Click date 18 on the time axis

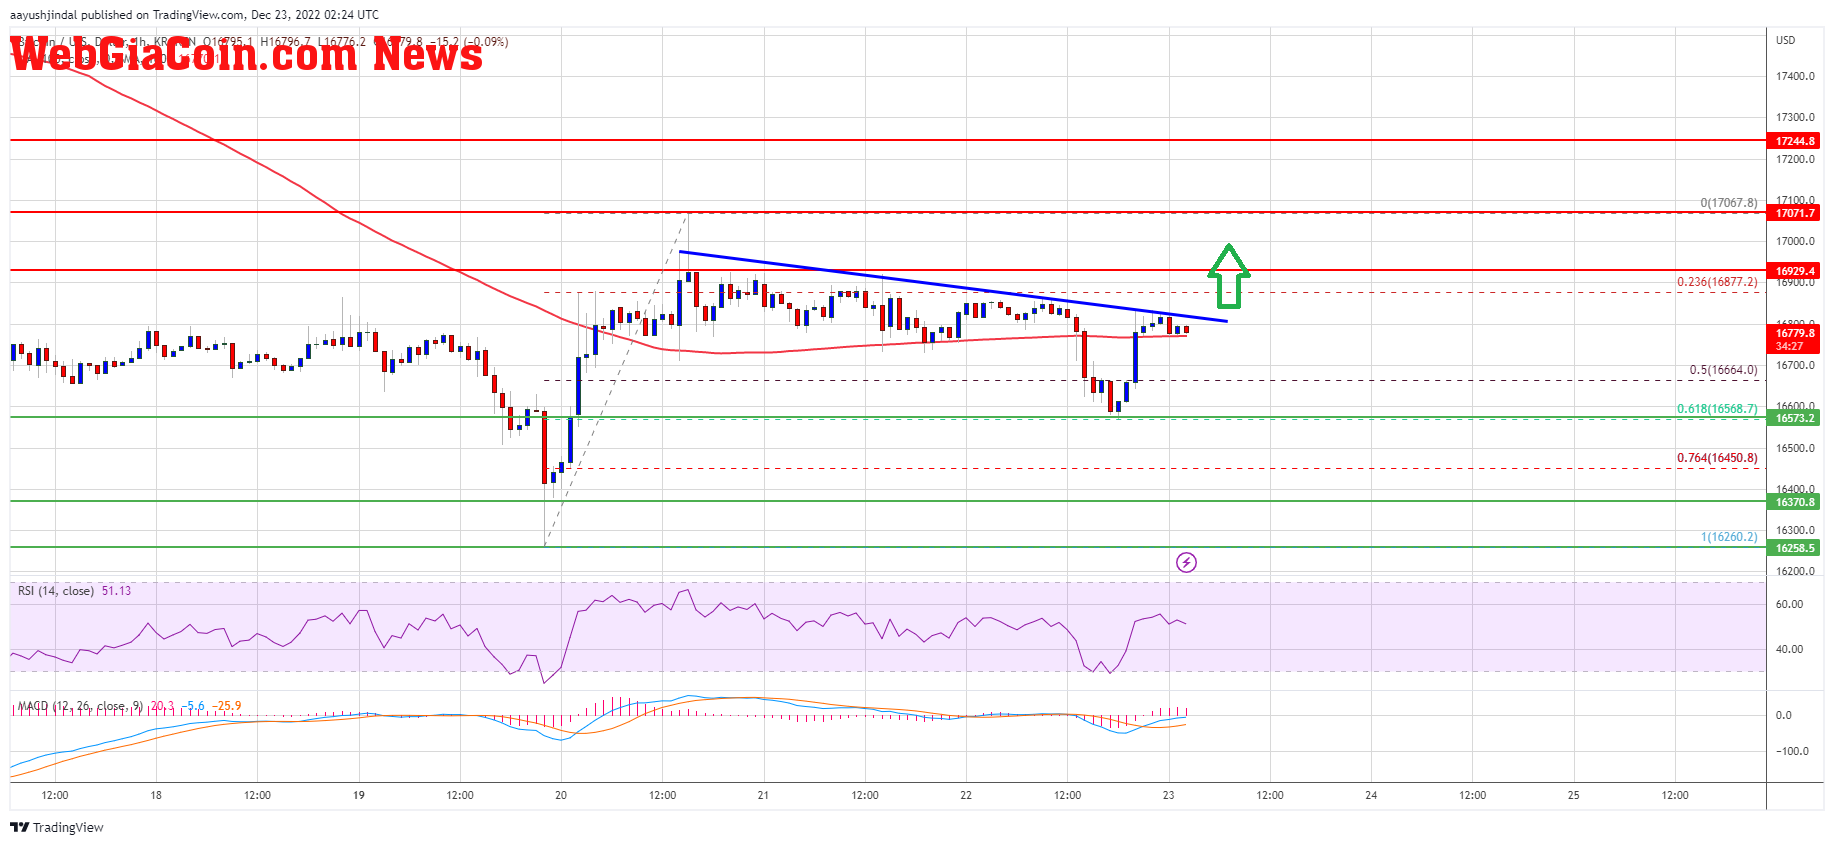tap(156, 795)
